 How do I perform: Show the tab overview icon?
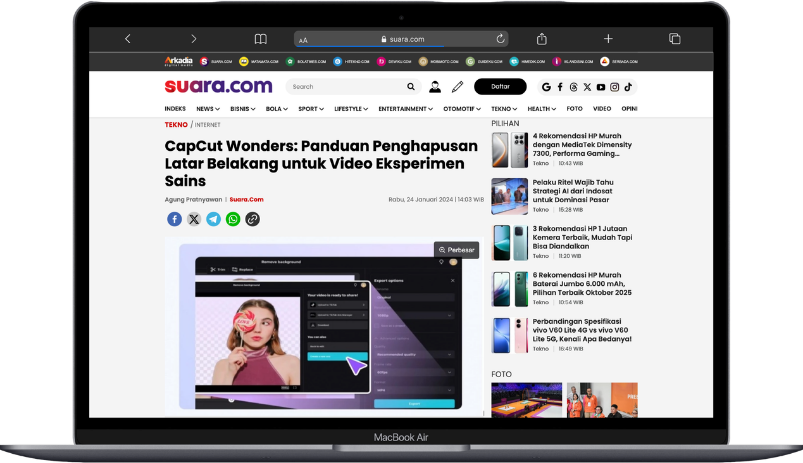tap(674, 39)
